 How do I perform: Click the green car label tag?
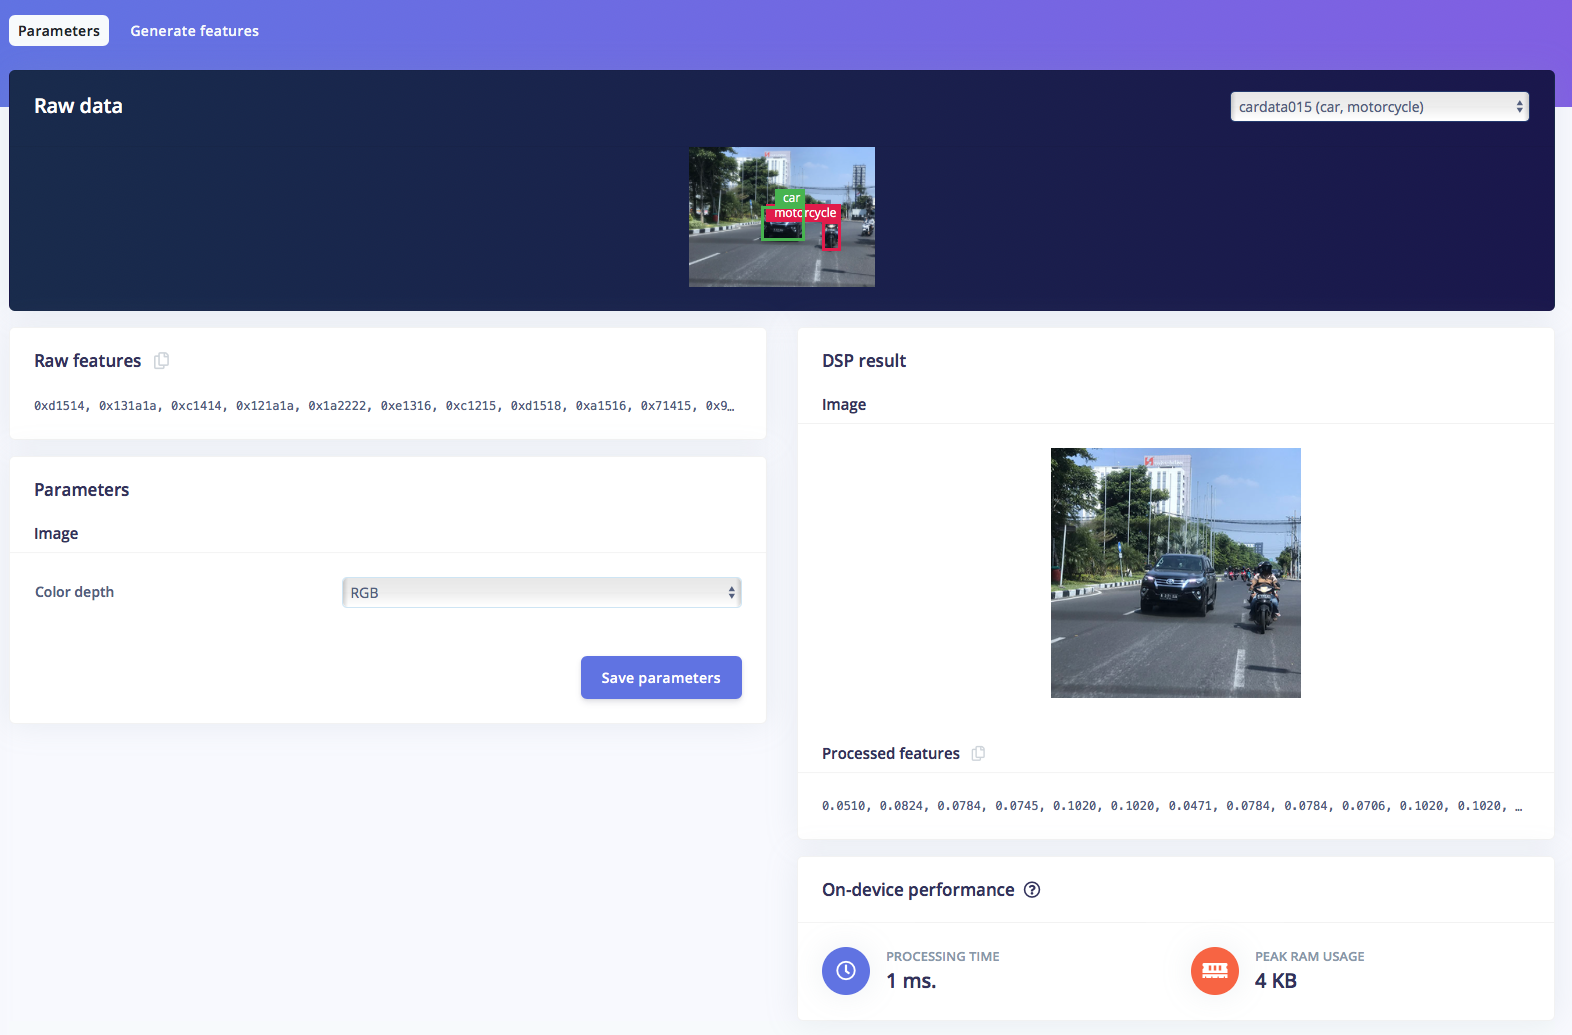tap(790, 198)
